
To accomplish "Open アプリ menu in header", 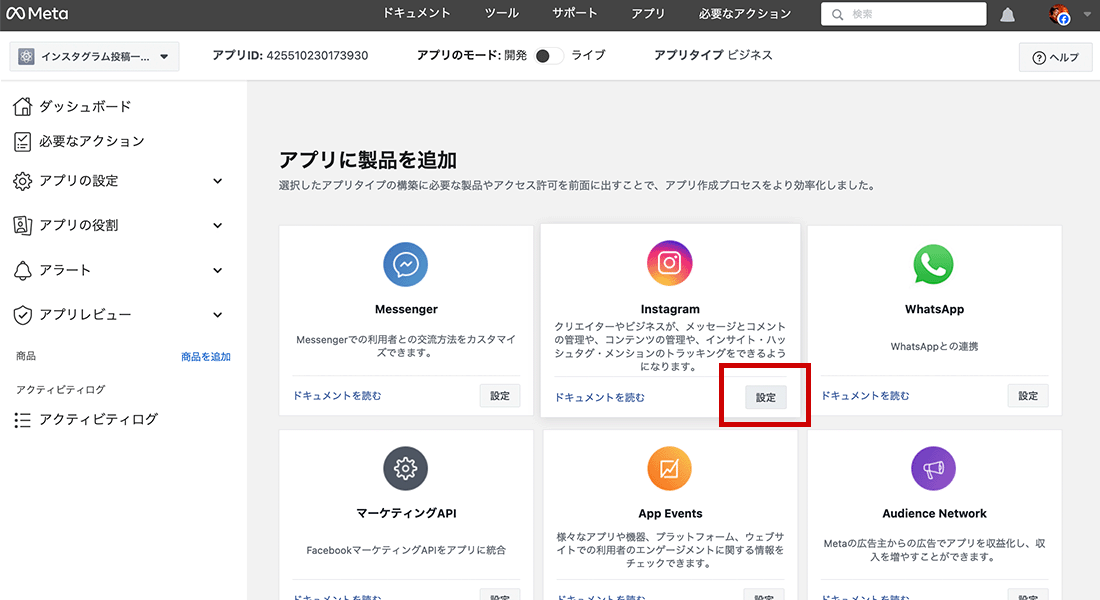I will [x=648, y=13].
